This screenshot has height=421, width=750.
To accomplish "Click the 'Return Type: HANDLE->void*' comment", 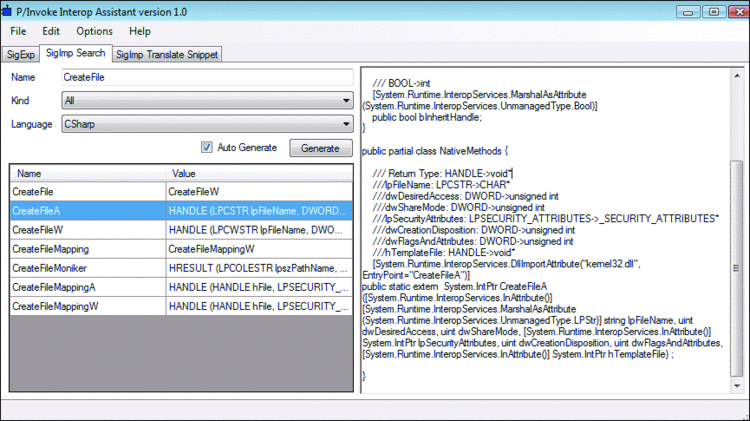I will [x=442, y=174].
